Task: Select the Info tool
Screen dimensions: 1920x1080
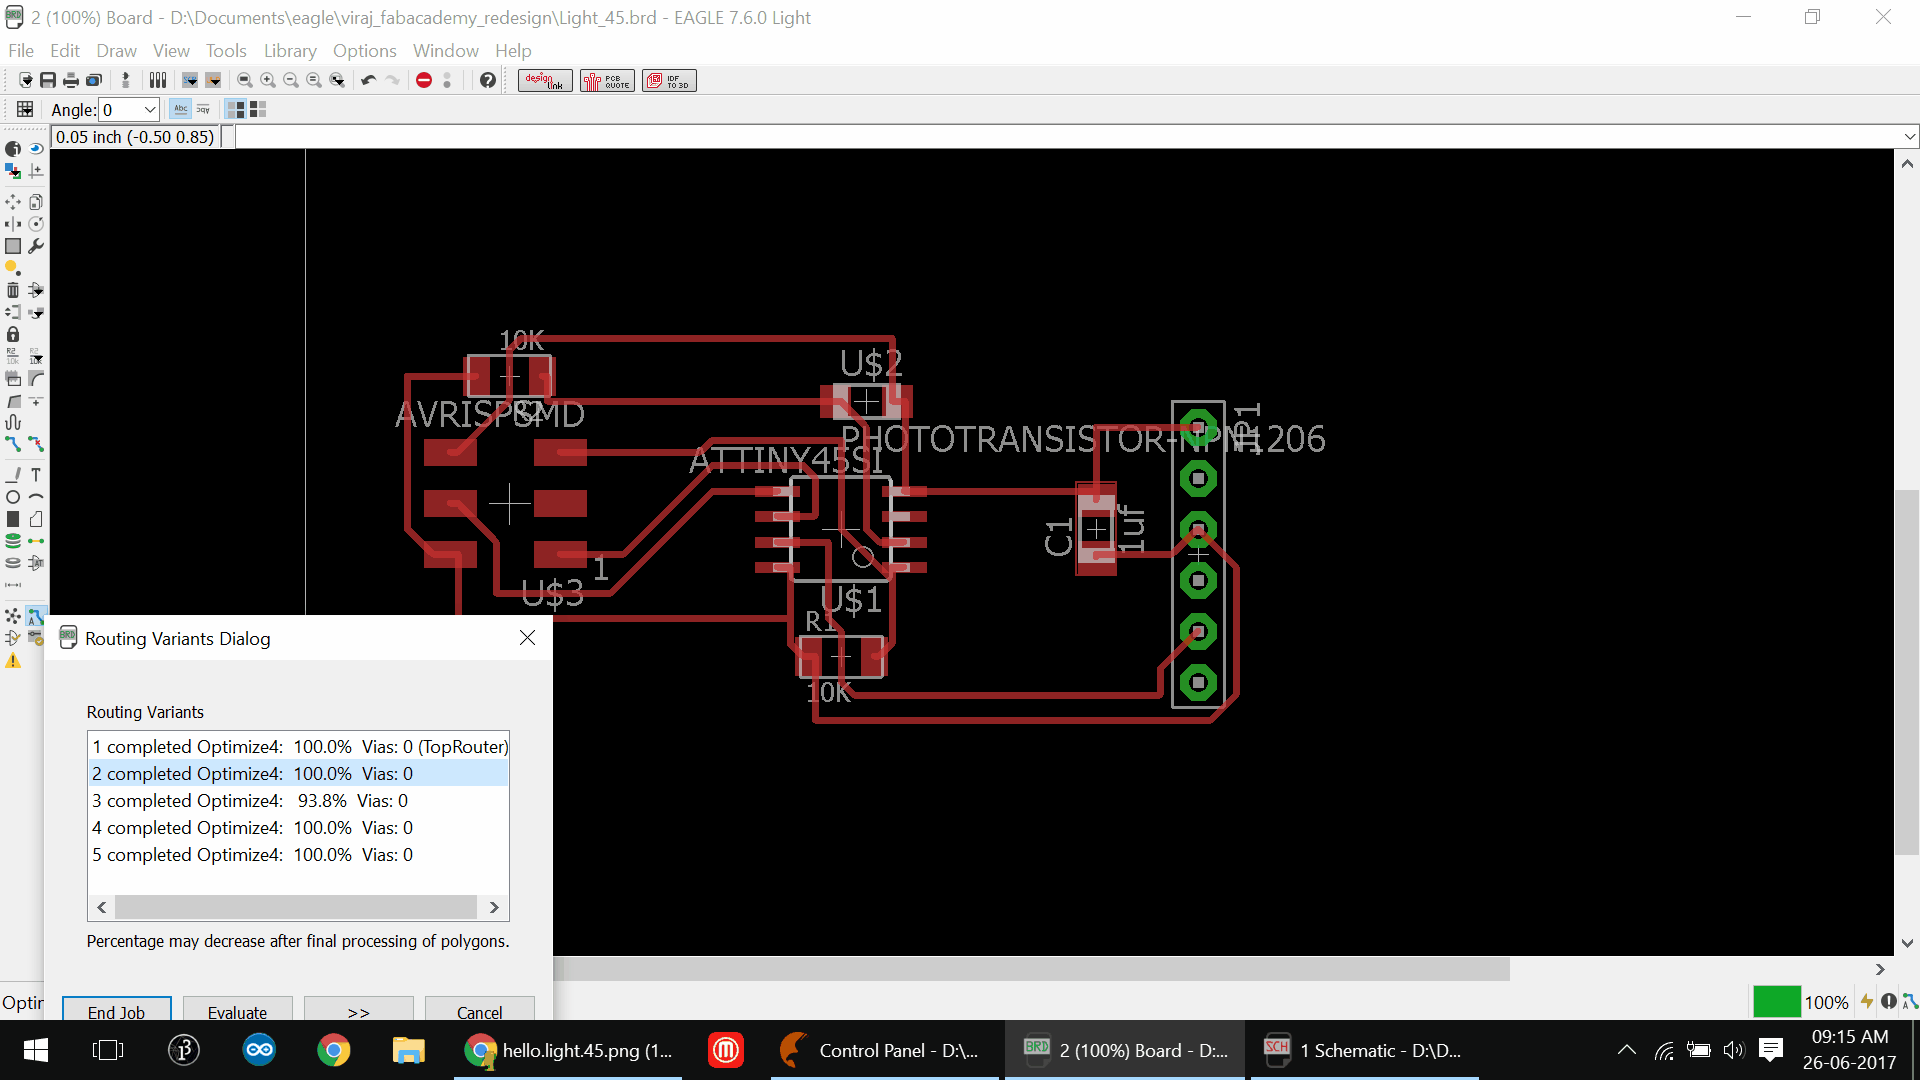Action: tap(13, 149)
